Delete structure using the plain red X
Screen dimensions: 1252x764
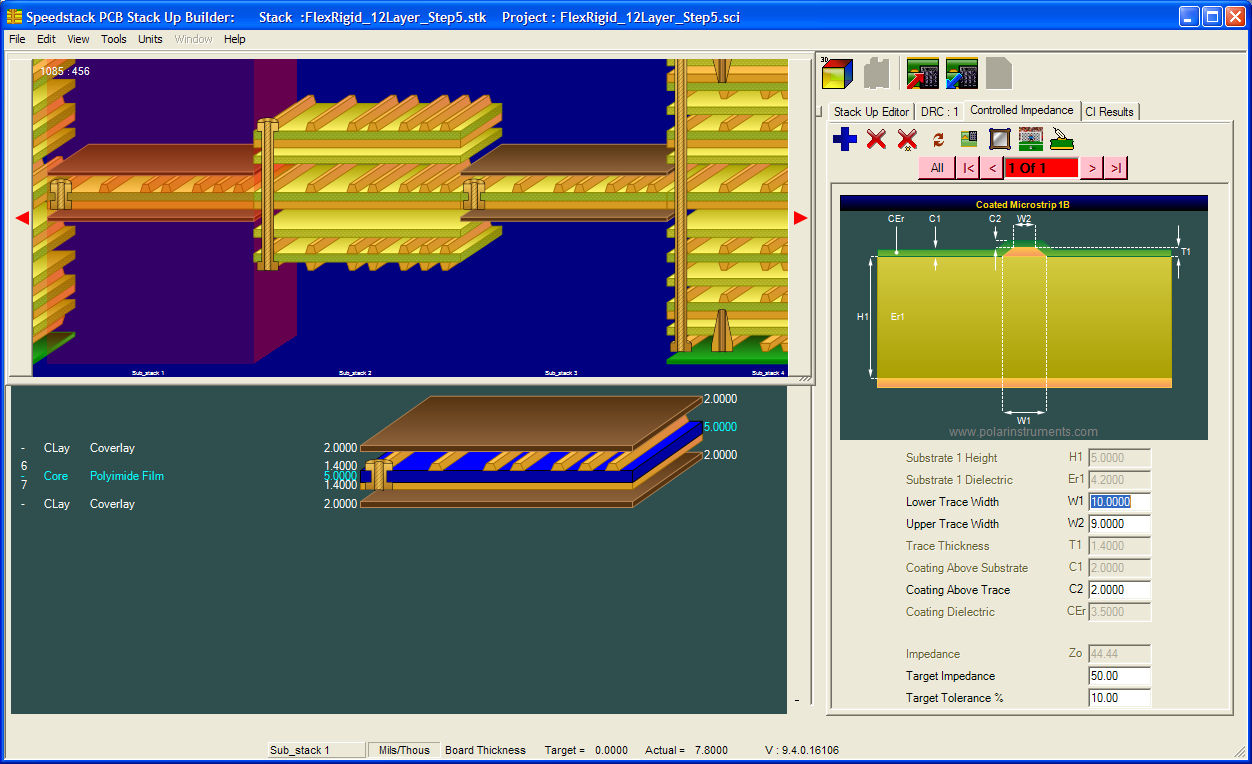point(876,140)
